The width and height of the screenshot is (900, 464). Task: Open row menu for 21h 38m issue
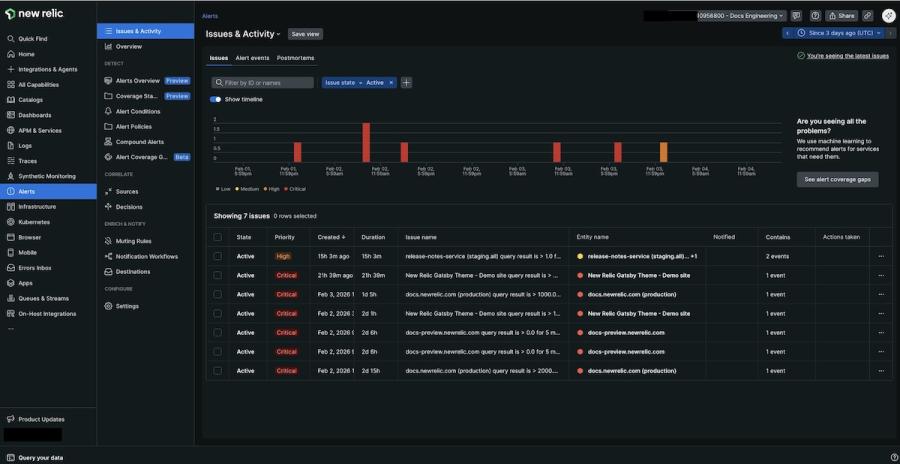coord(881,276)
